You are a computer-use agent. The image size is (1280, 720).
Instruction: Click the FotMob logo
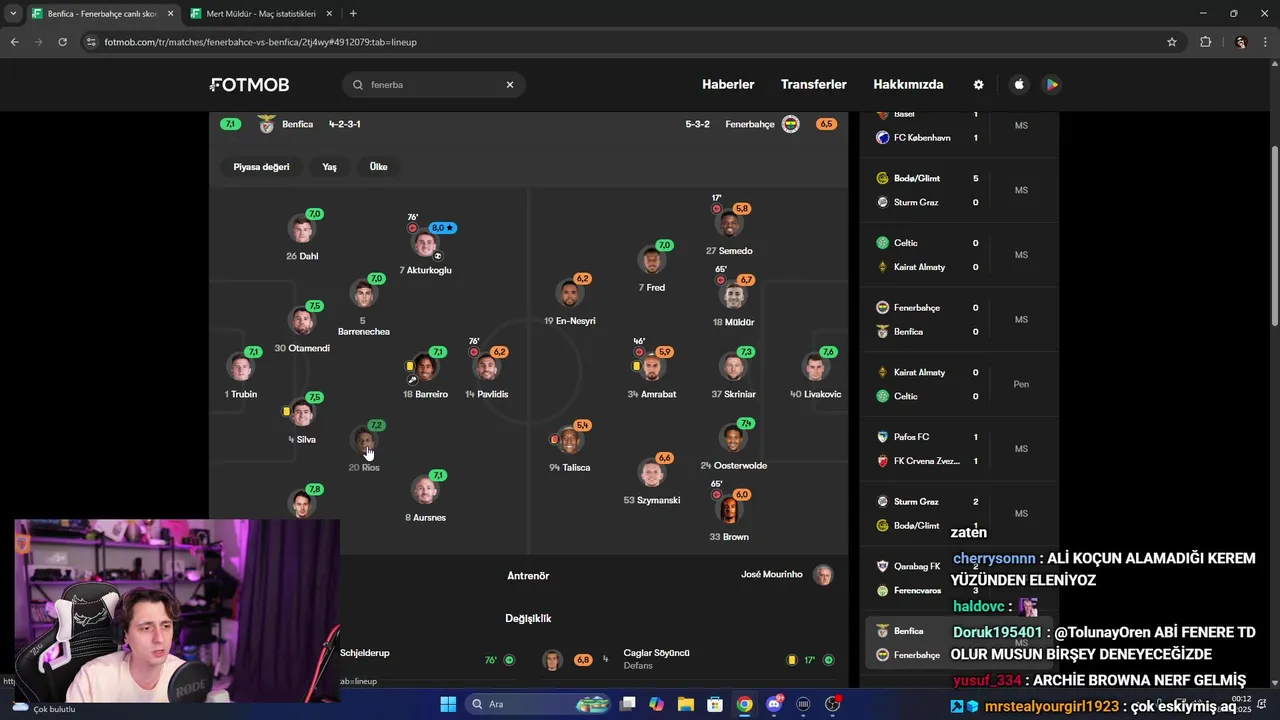click(250, 85)
